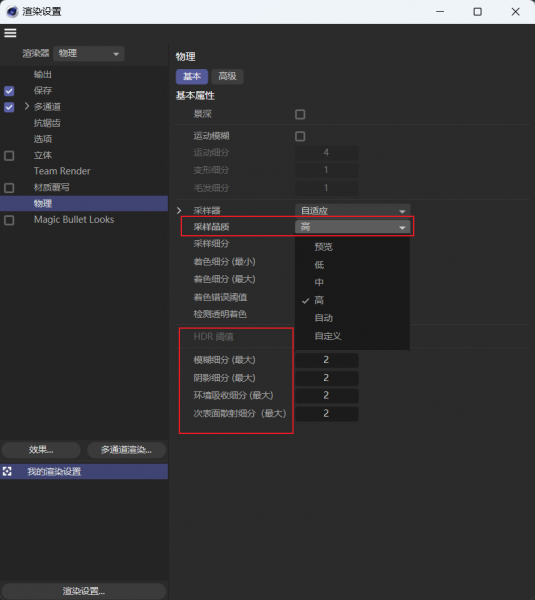
Task: Minimize the 渲染设置 window
Action: 440,12
